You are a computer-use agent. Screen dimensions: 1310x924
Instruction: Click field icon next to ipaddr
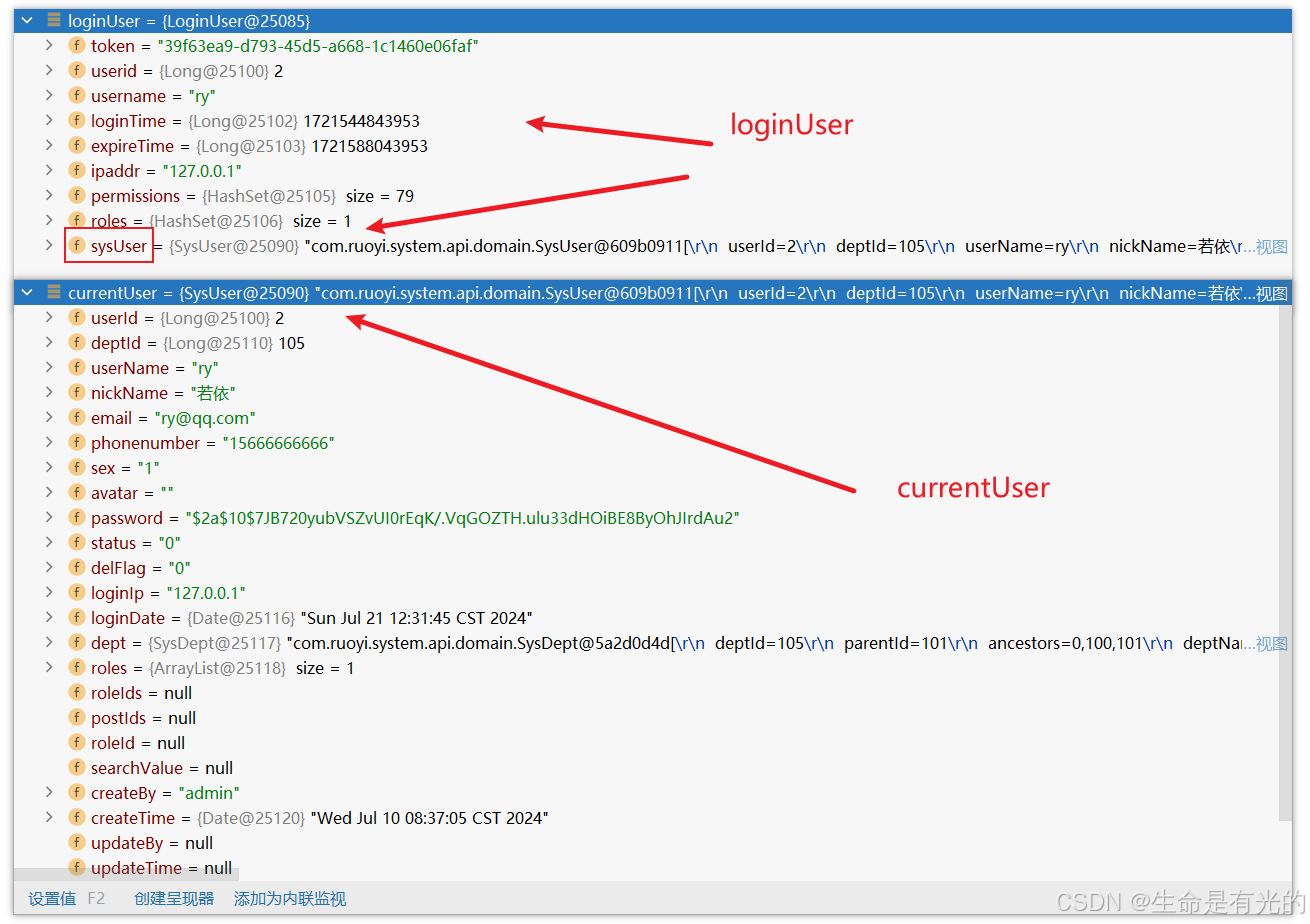click(x=77, y=170)
